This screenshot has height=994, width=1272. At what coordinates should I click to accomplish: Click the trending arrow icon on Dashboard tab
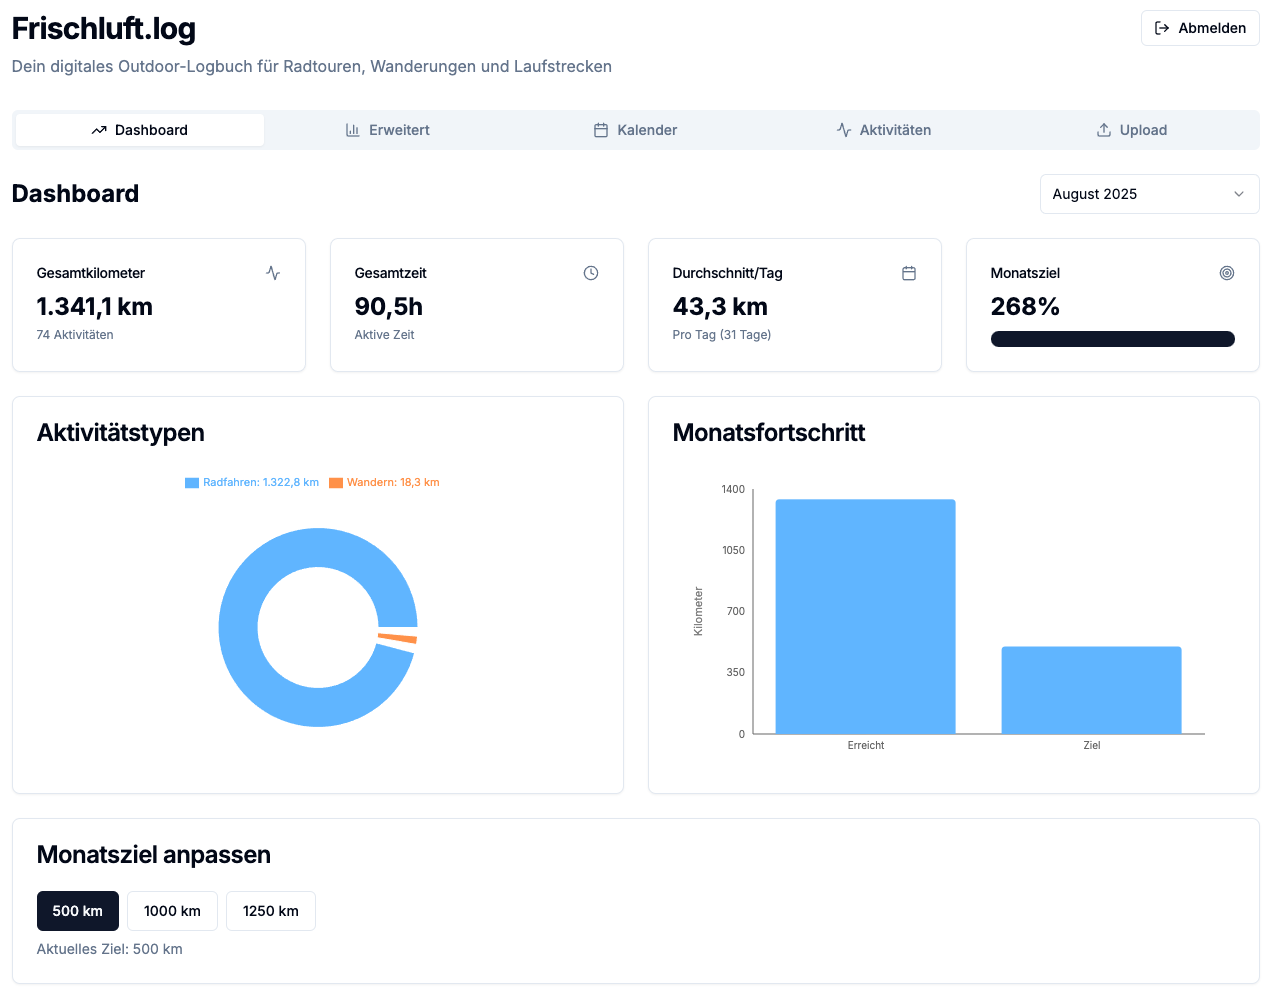point(99,130)
